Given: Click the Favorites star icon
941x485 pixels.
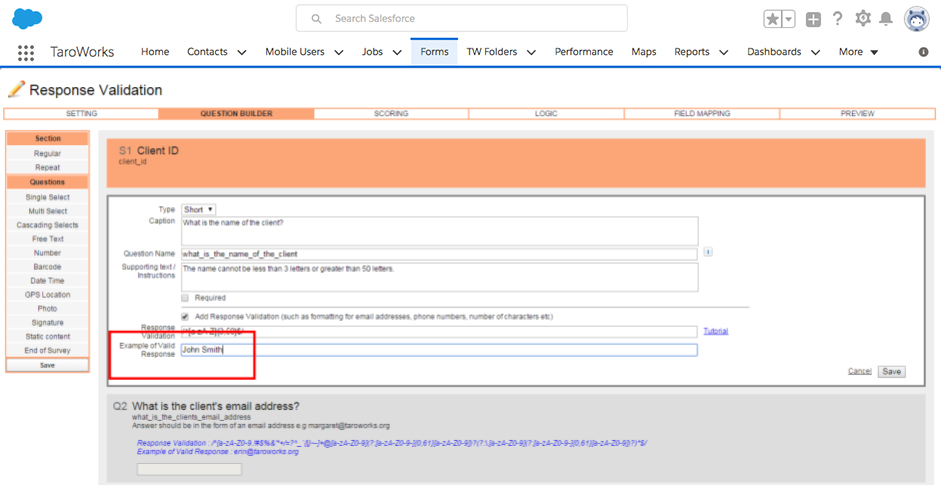Looking at the screenshot, I should (x=772, y=19).
